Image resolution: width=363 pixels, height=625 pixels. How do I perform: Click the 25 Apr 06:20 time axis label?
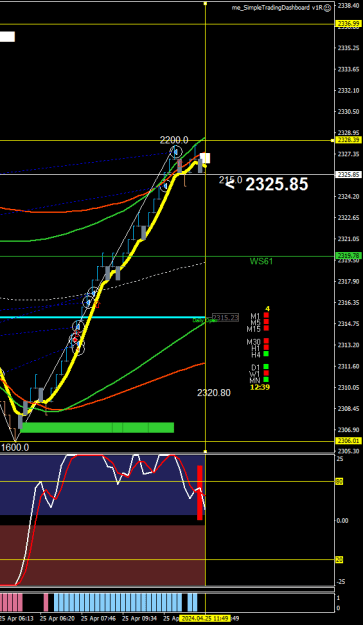57,619
